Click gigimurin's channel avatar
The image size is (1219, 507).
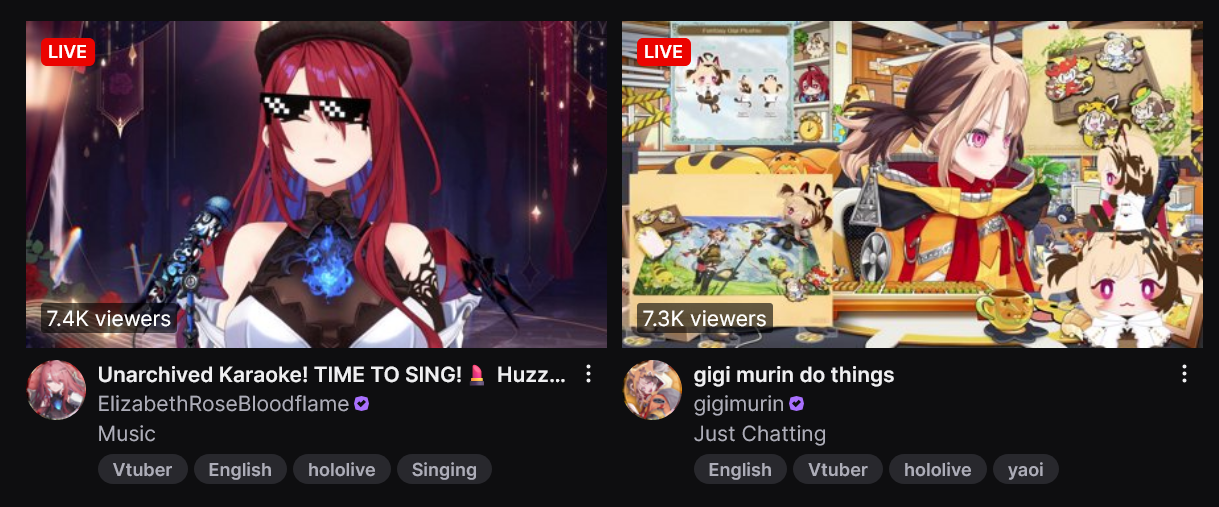[652, 390]
